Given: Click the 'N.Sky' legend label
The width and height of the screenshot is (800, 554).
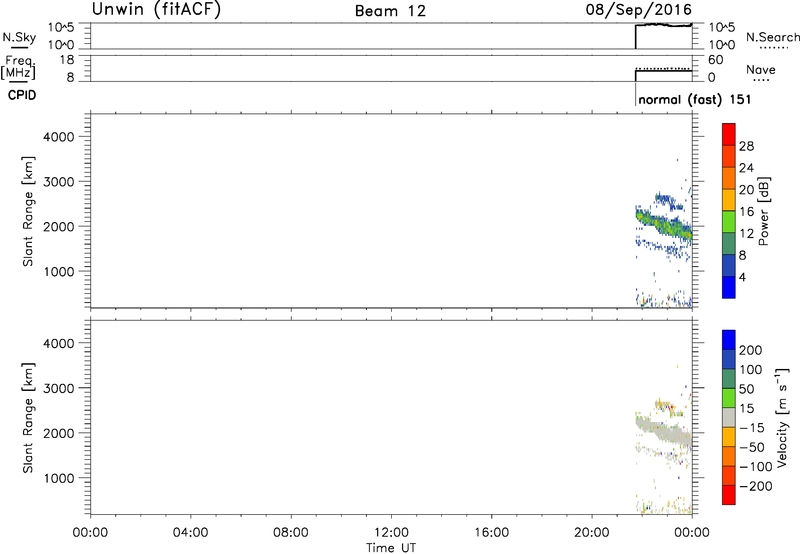Looking at the screenshot, I should 19,37.
